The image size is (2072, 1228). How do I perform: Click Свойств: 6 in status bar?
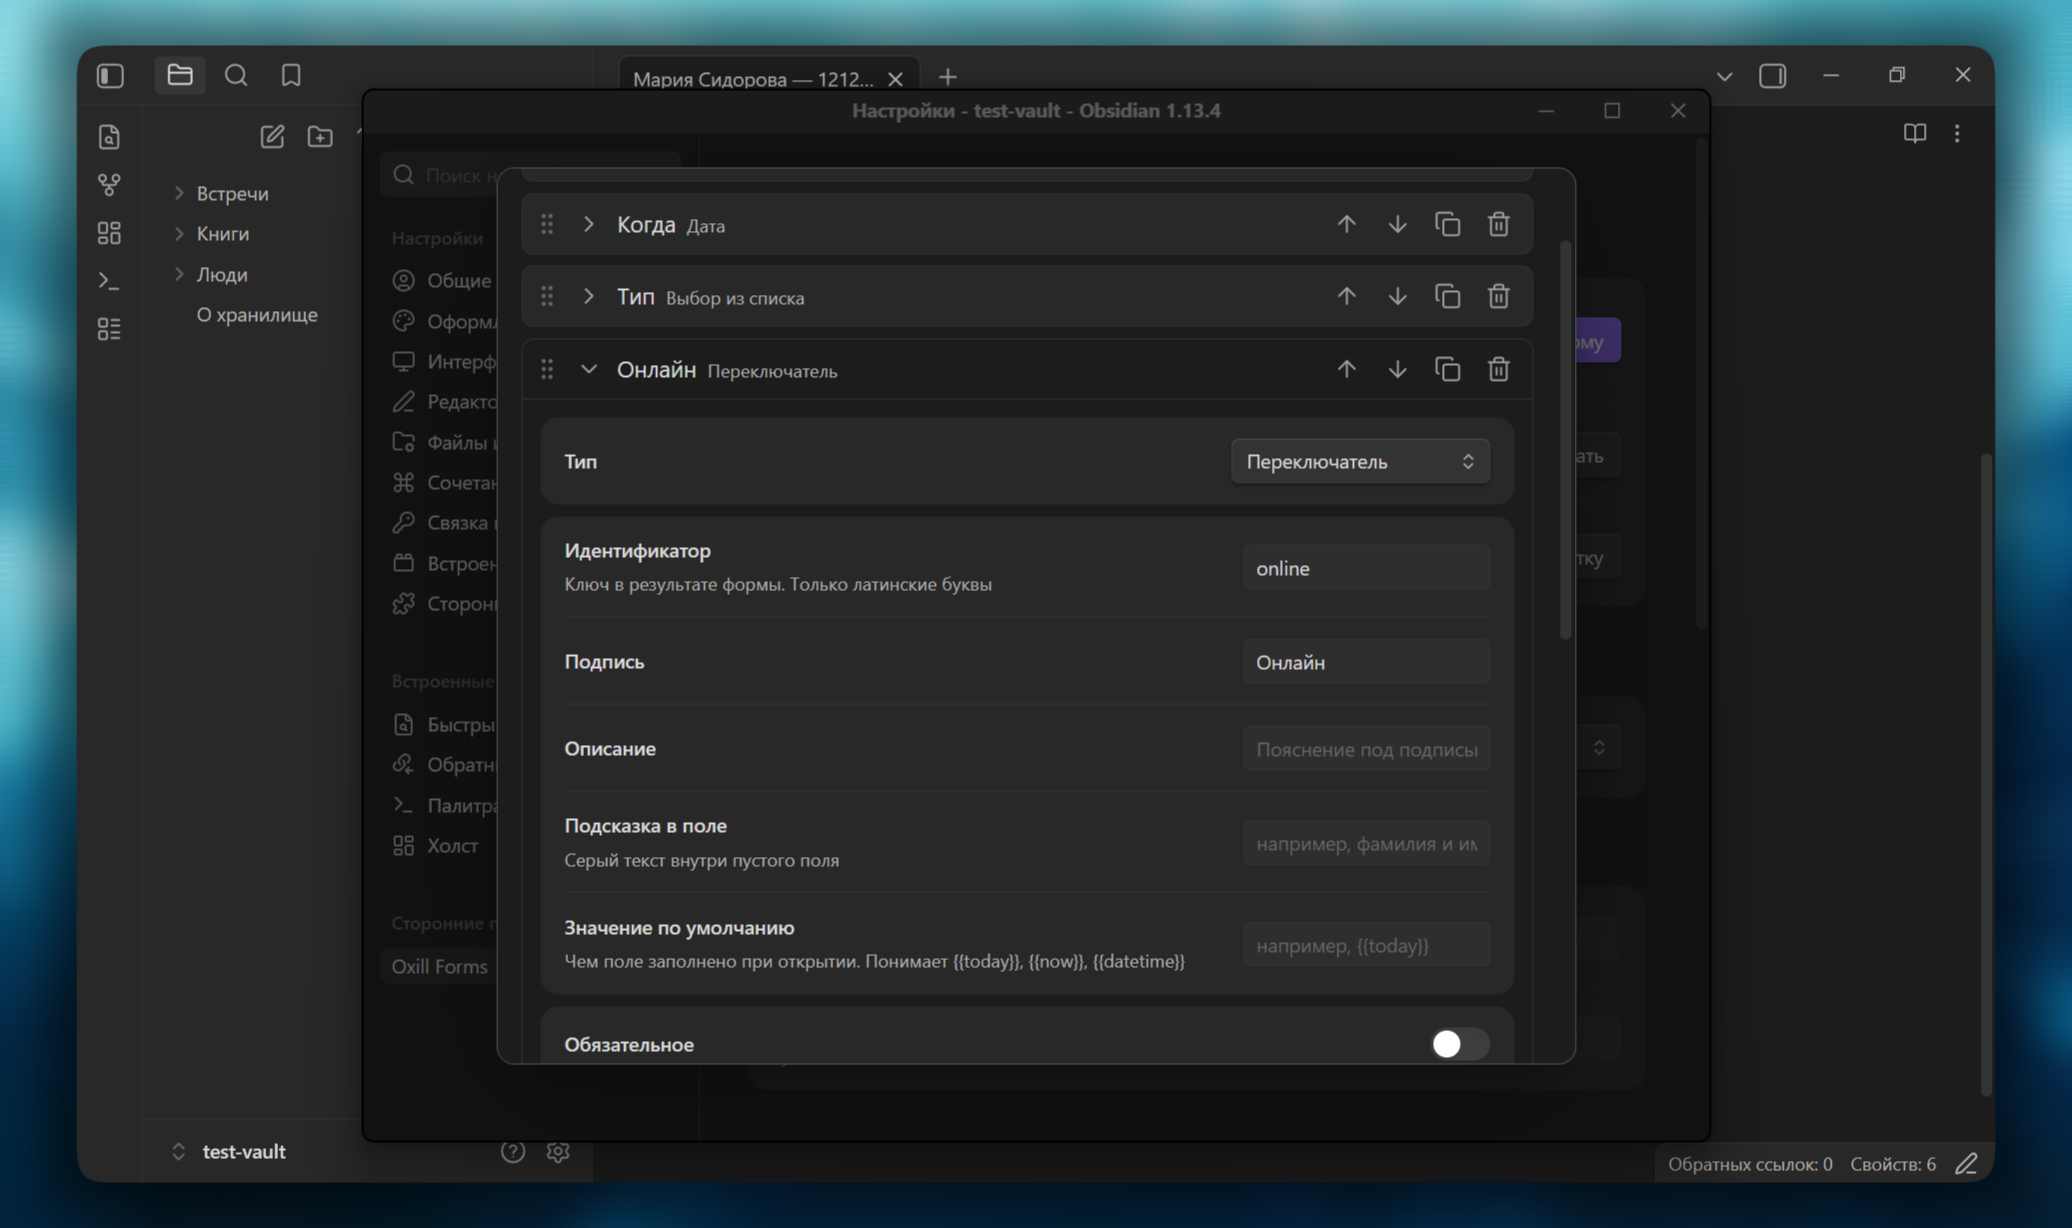tap(1892, 1164)
